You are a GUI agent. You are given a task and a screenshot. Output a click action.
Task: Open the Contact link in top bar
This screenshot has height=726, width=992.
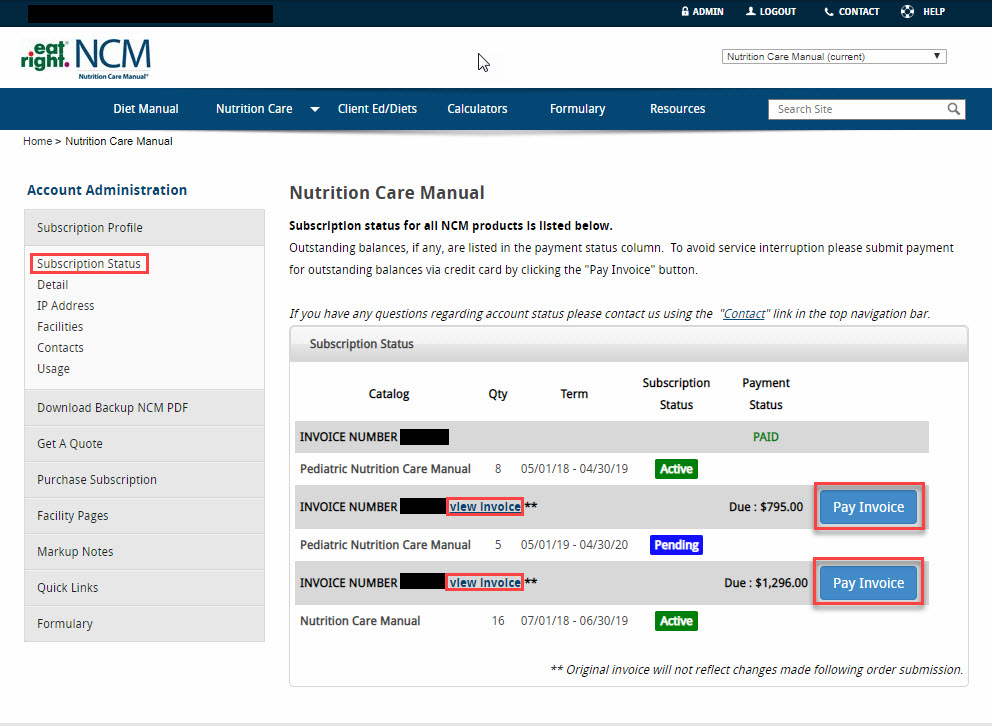tap(852, 11)
